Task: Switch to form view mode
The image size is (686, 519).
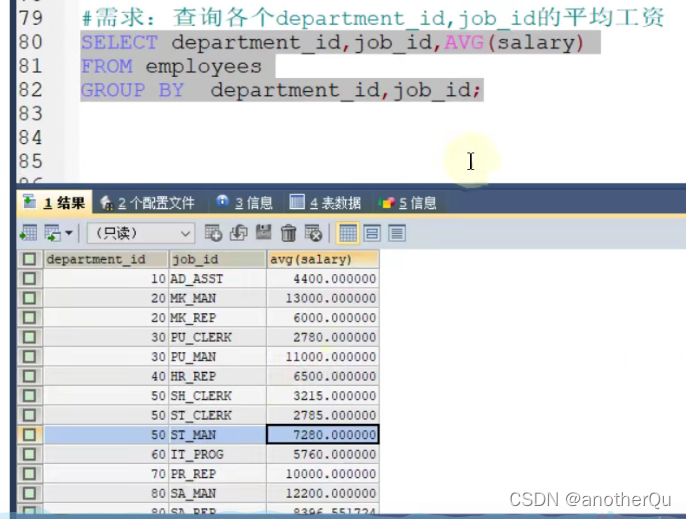Action: point(372,233)
